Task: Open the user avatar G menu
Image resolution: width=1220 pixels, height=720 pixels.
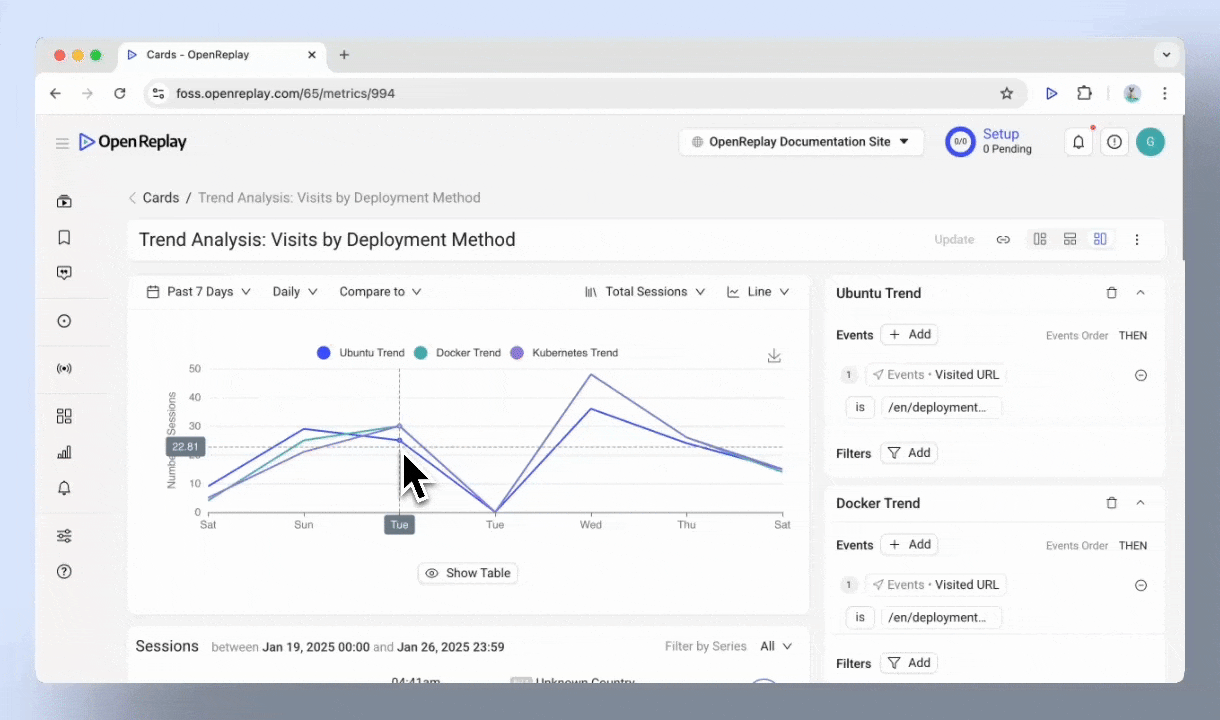Action: point(1150,142)
